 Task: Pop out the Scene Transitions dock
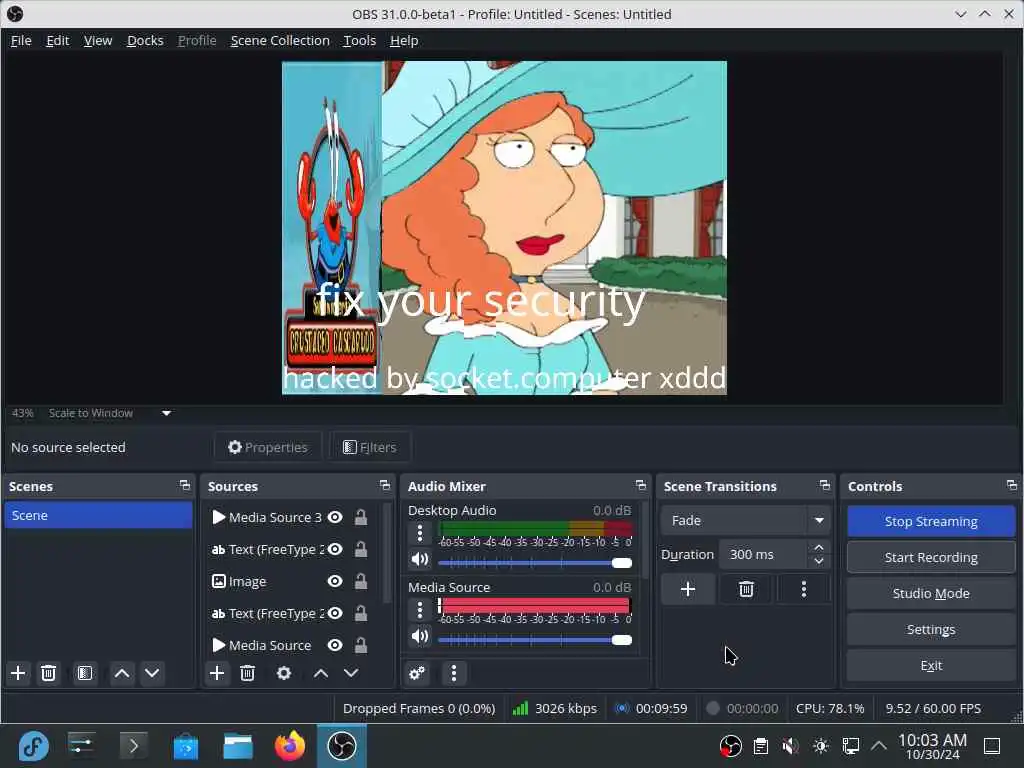point(825,485)
